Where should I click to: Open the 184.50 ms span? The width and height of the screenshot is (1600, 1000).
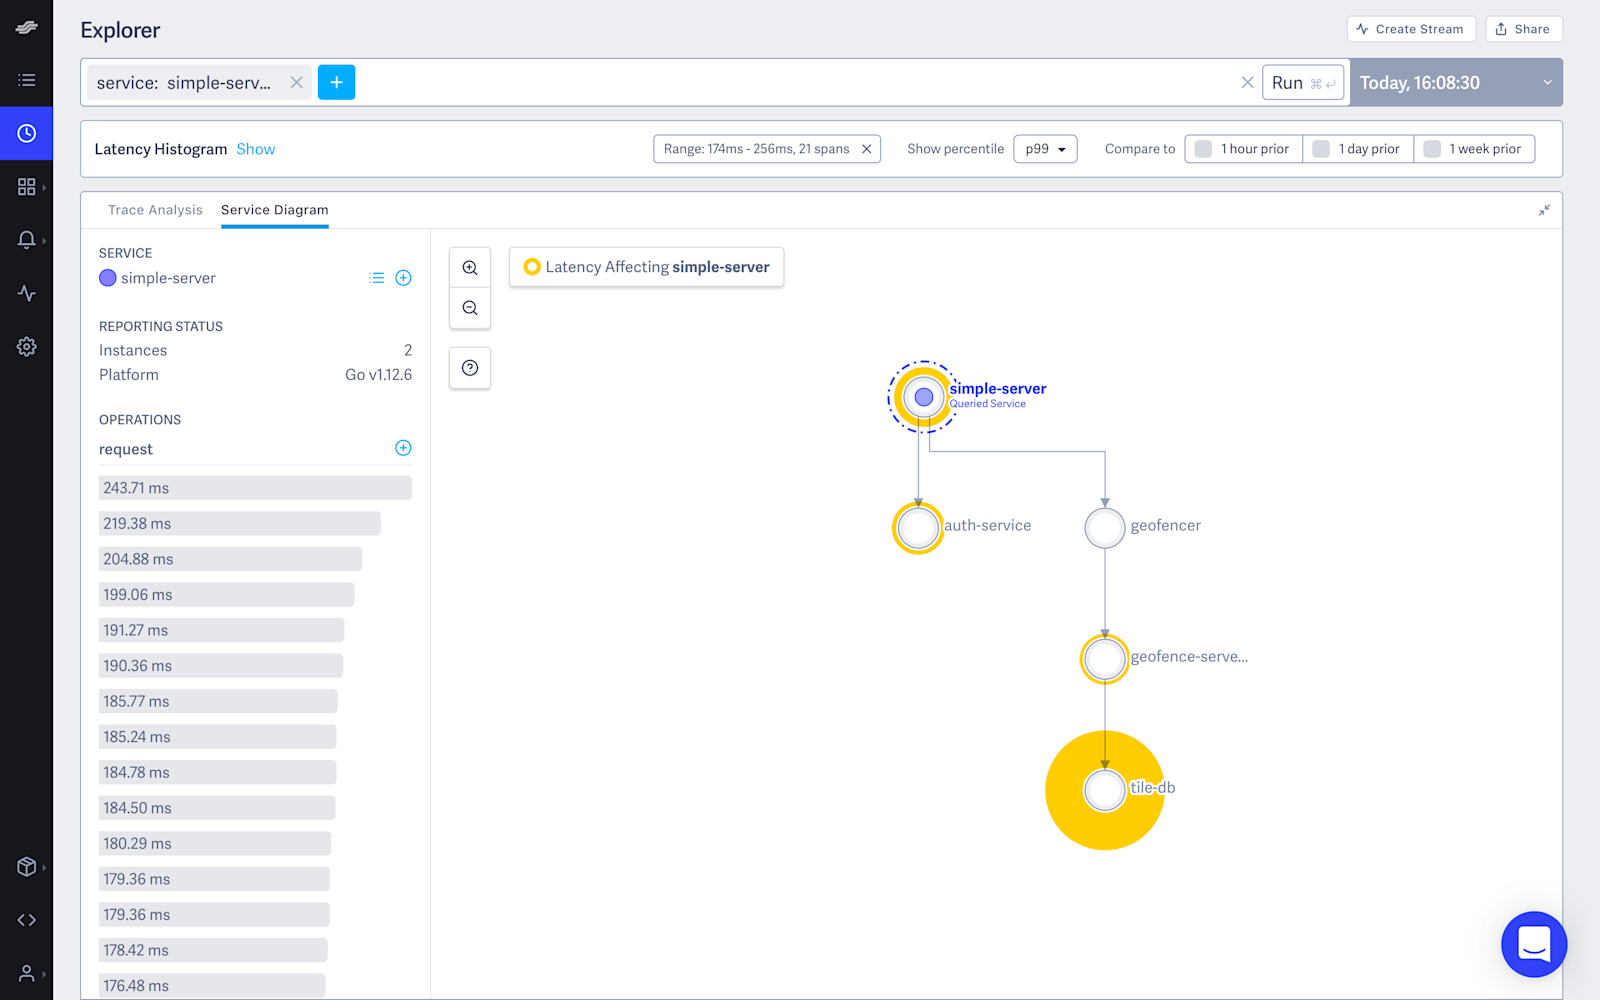[x=217, y=808]
